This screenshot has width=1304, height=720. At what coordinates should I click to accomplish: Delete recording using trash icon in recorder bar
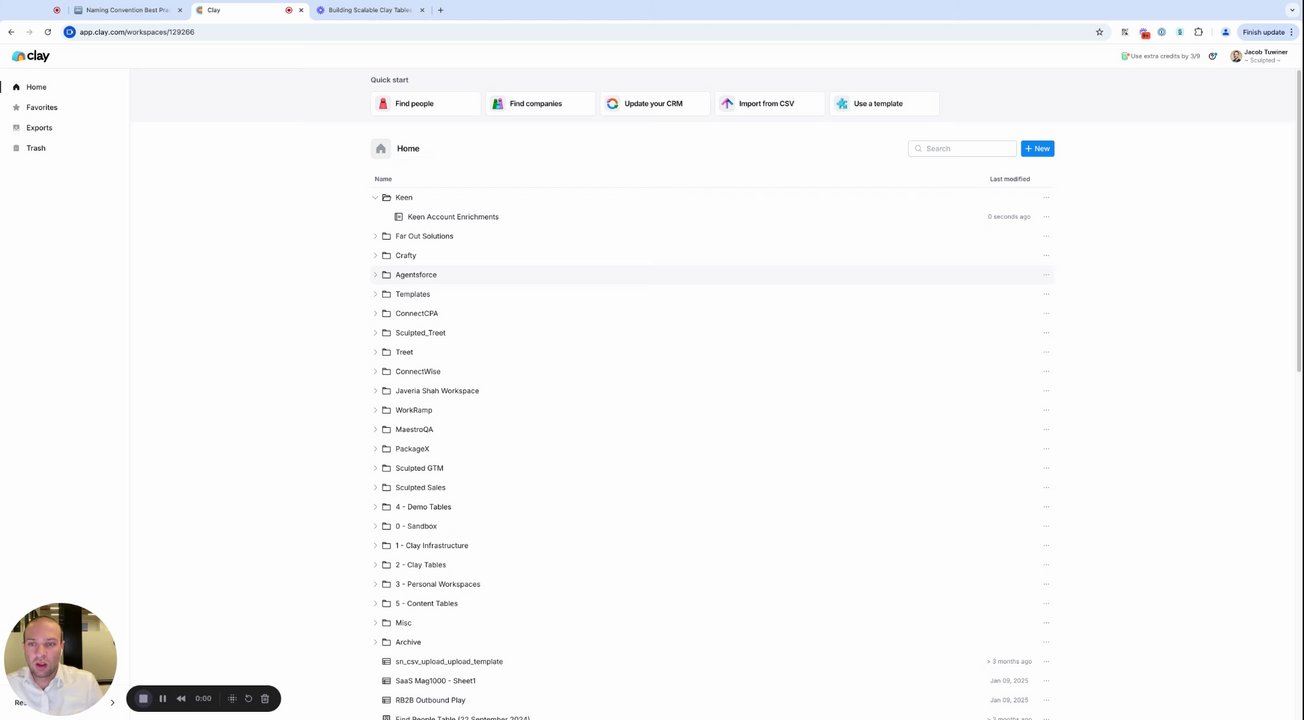265,699
